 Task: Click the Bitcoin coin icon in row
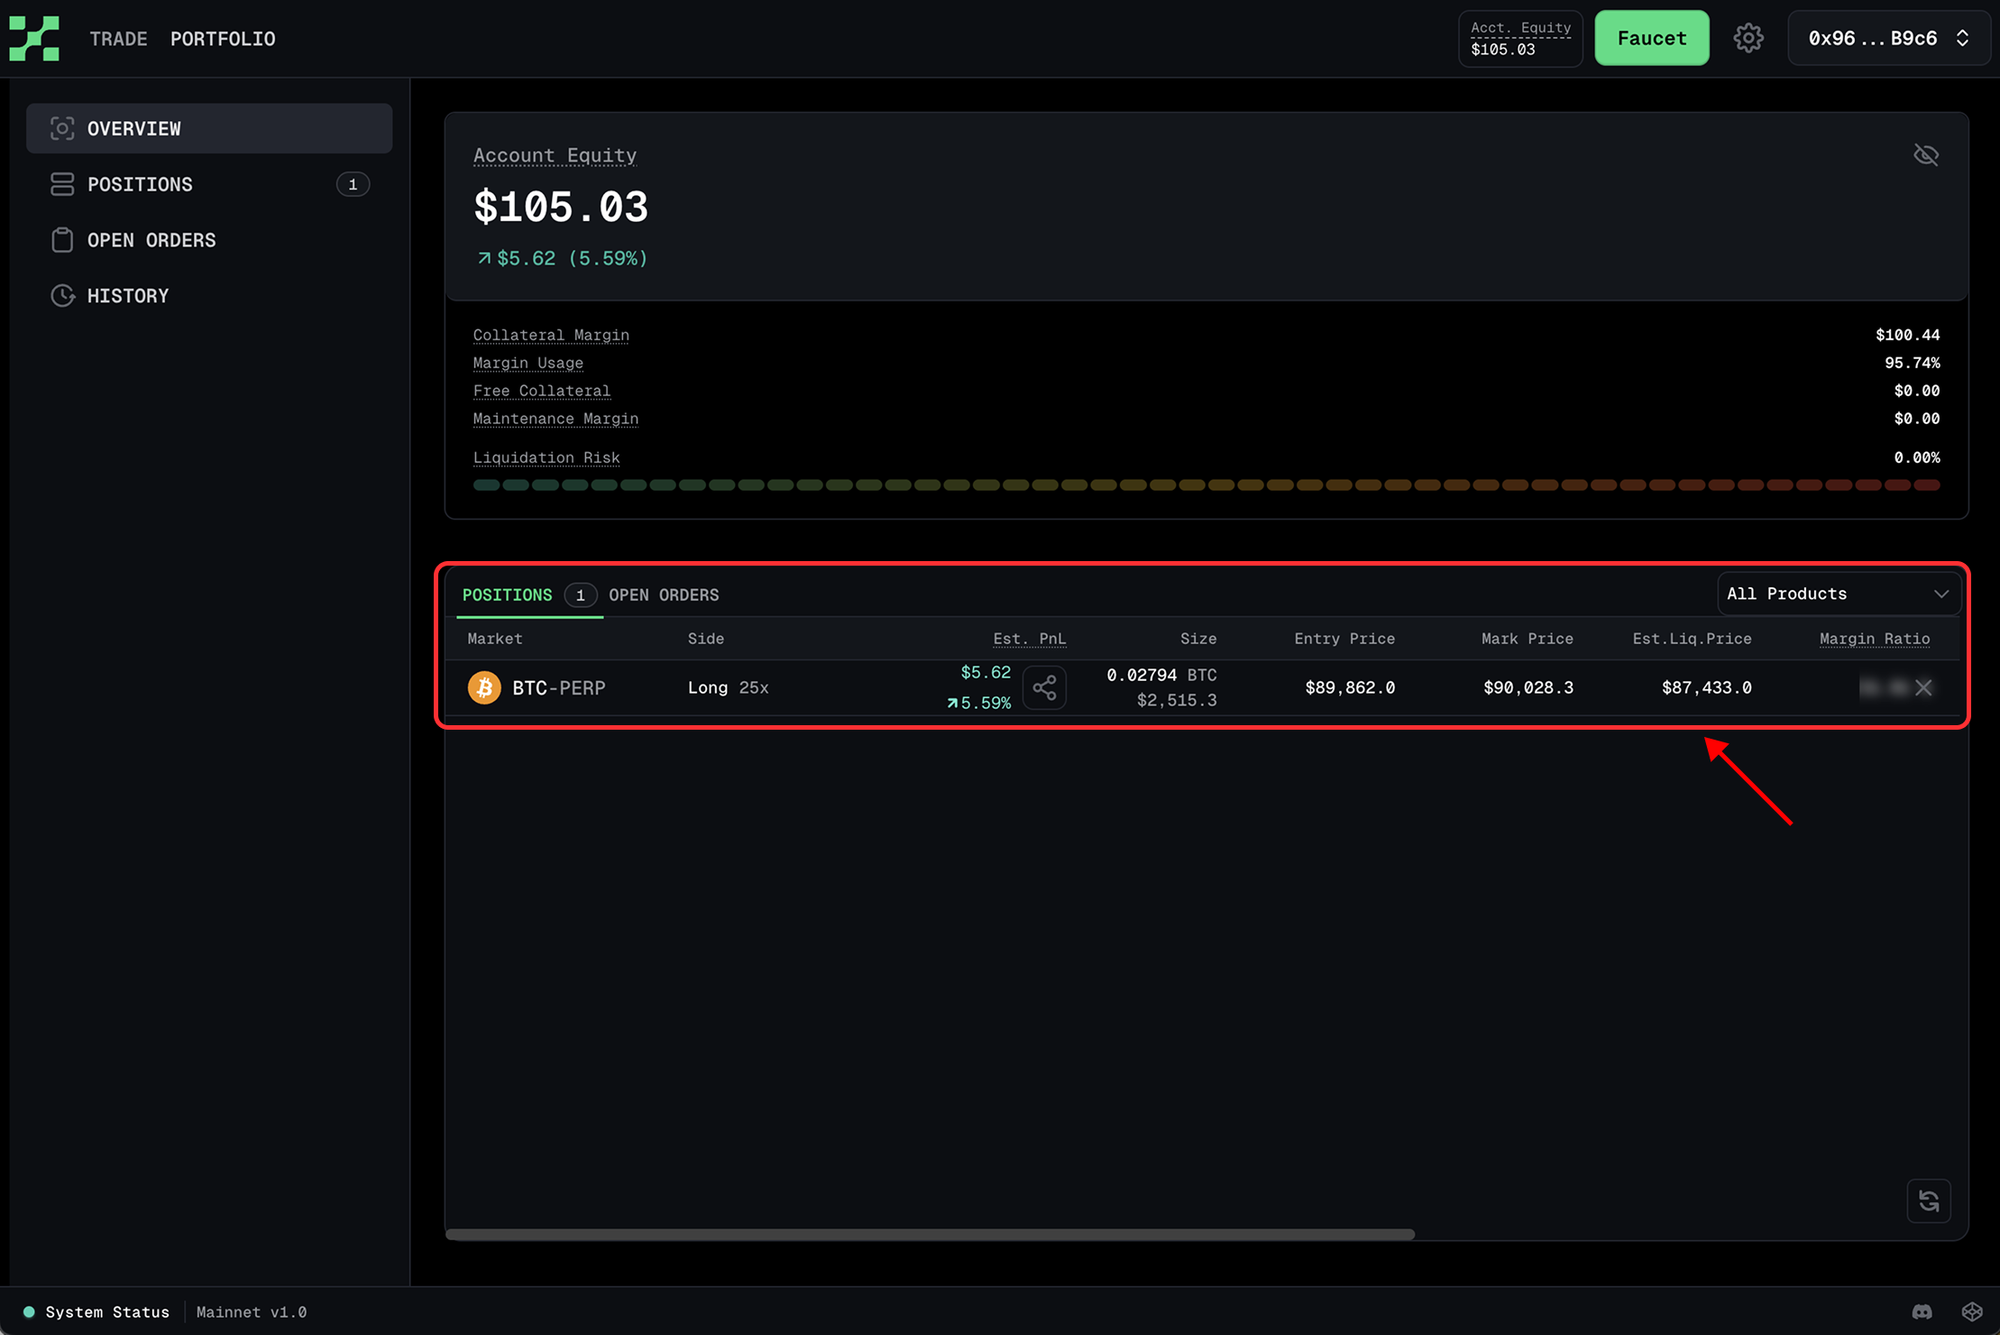[485, 688]
